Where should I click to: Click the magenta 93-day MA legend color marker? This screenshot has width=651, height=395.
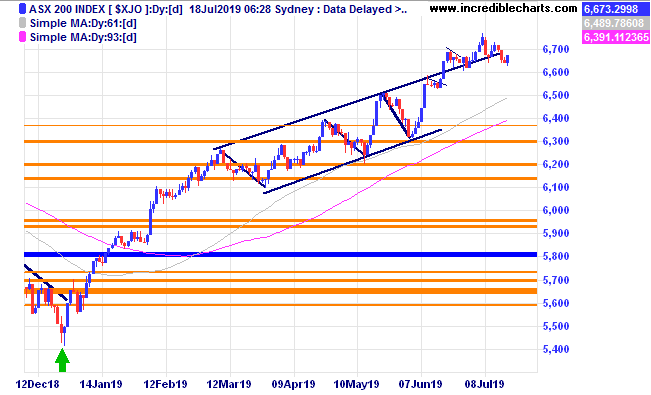tap(23, 37)
